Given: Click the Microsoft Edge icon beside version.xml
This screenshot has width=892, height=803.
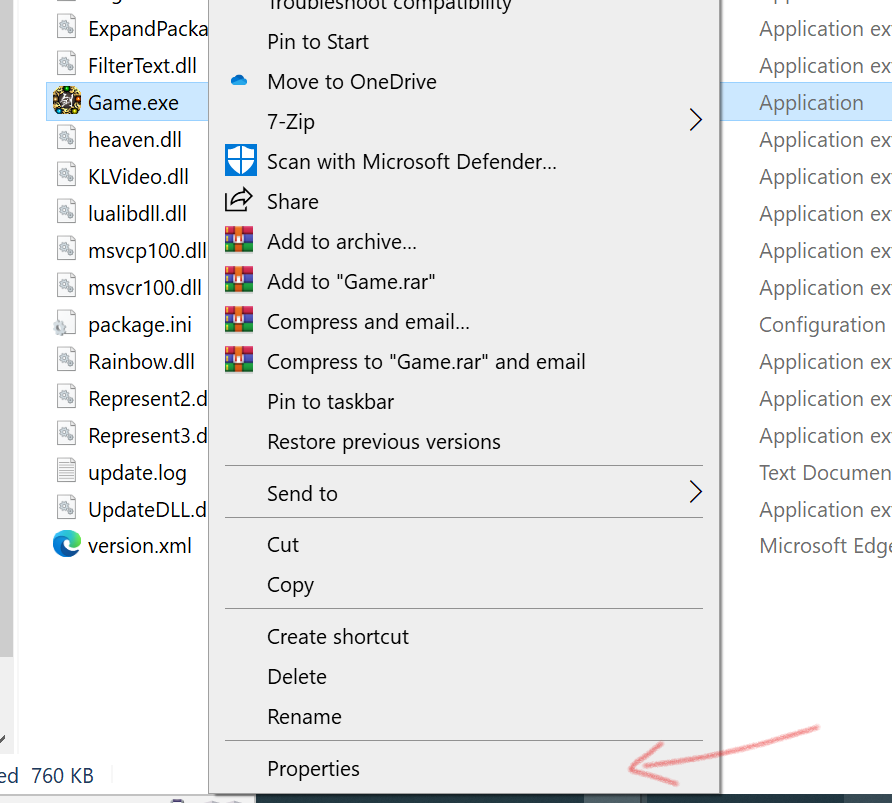Looking at the screenshot, I should click(67, 545).
